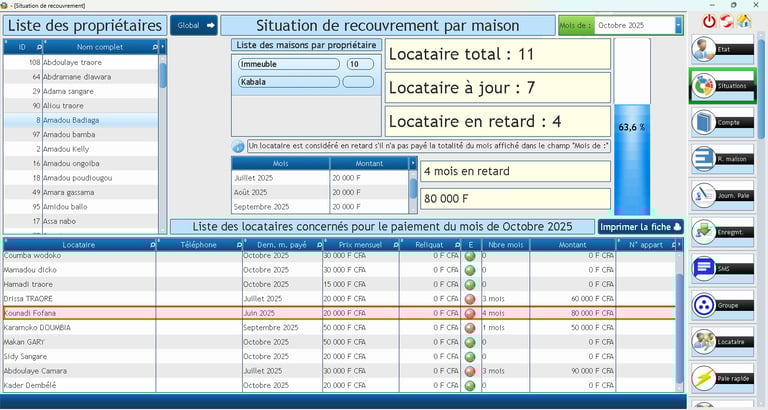Click search icon in Reliquat column header
The width and height of the screenshot is (768, 410).
click(x=457, y=244)
